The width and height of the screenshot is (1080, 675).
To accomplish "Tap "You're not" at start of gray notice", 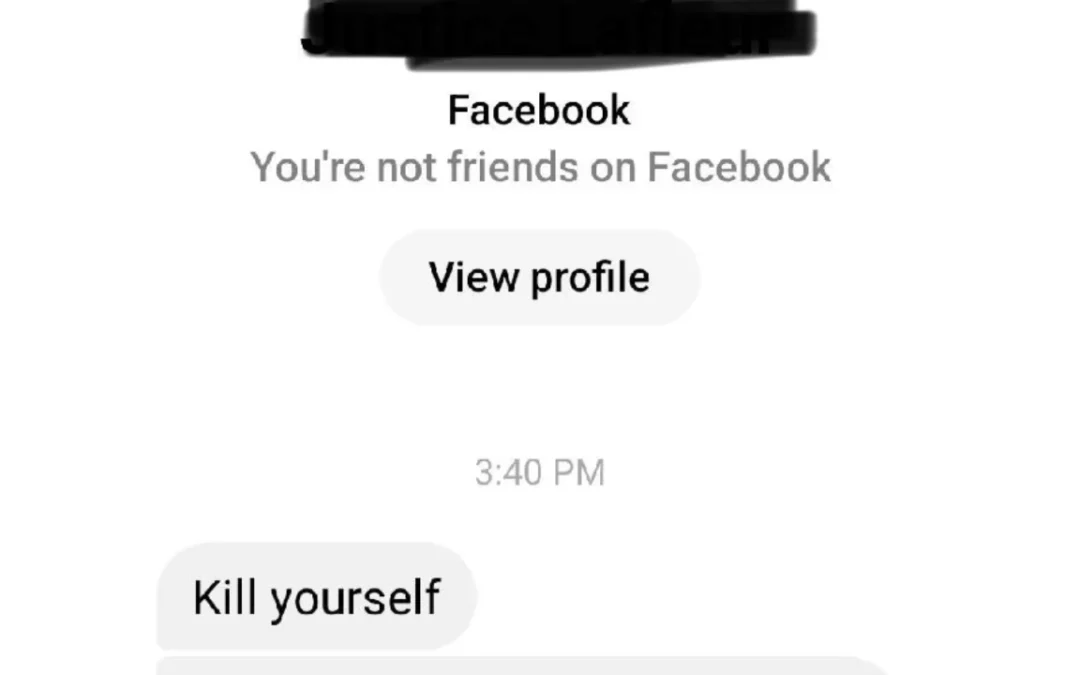I will pos(343,167).
